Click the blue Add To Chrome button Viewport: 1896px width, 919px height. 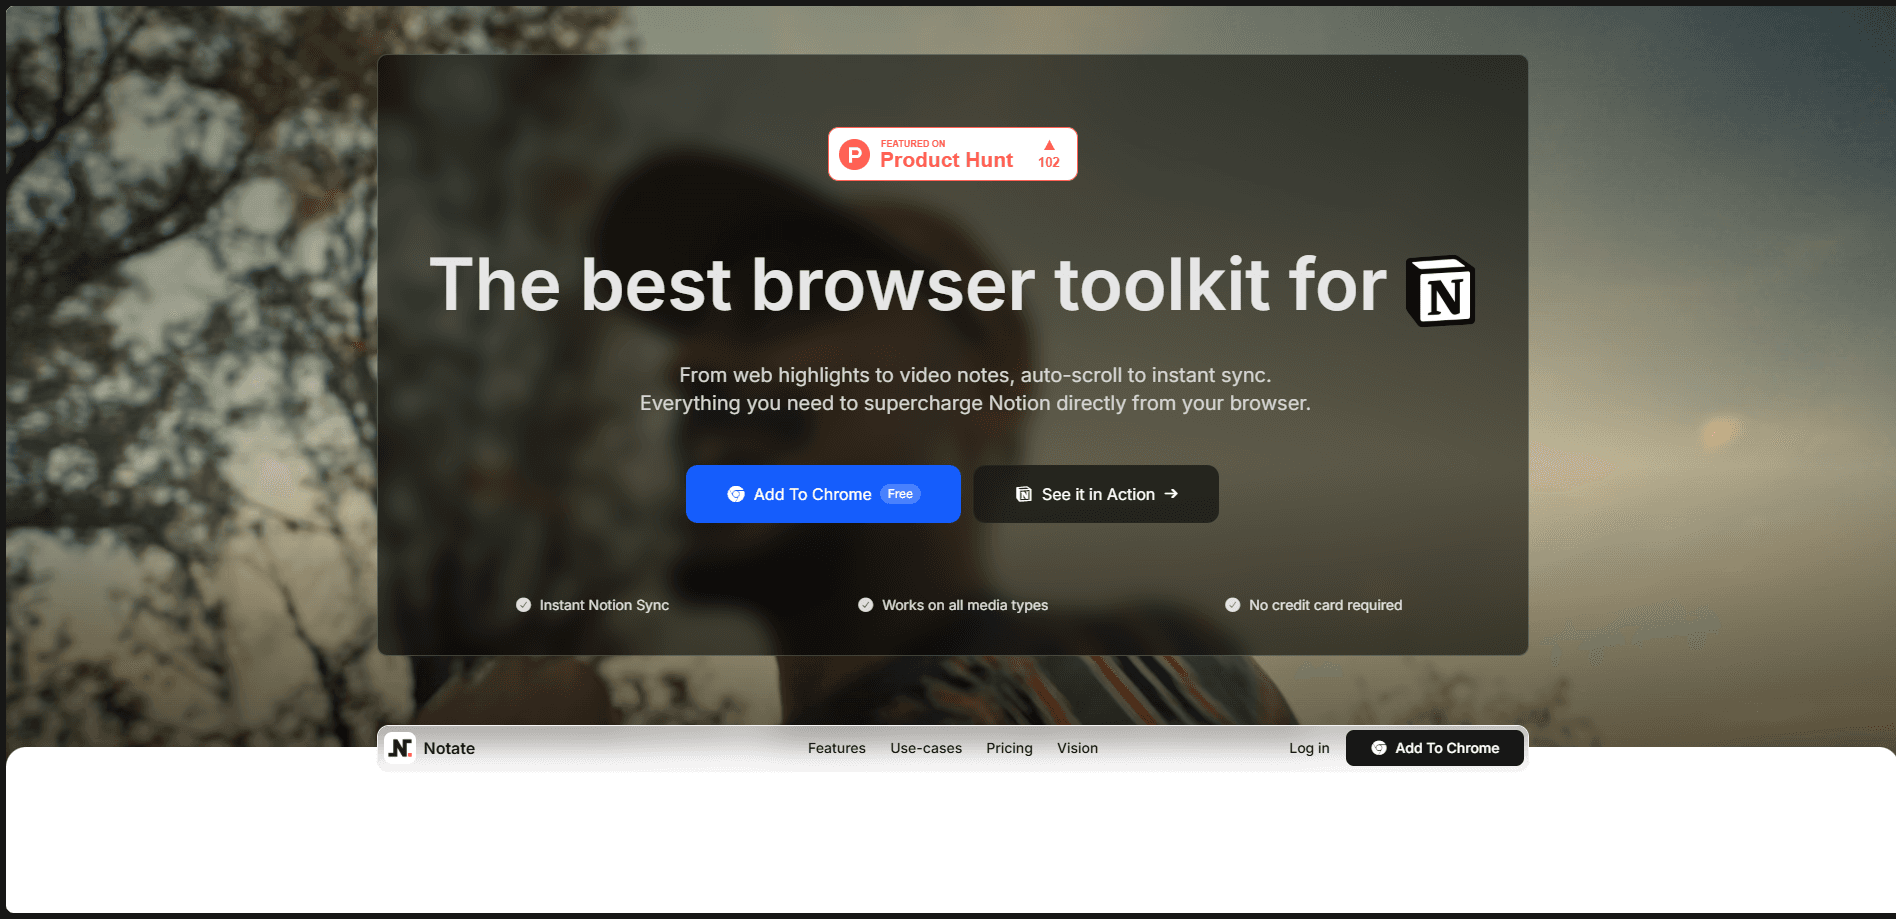(823, 494)
